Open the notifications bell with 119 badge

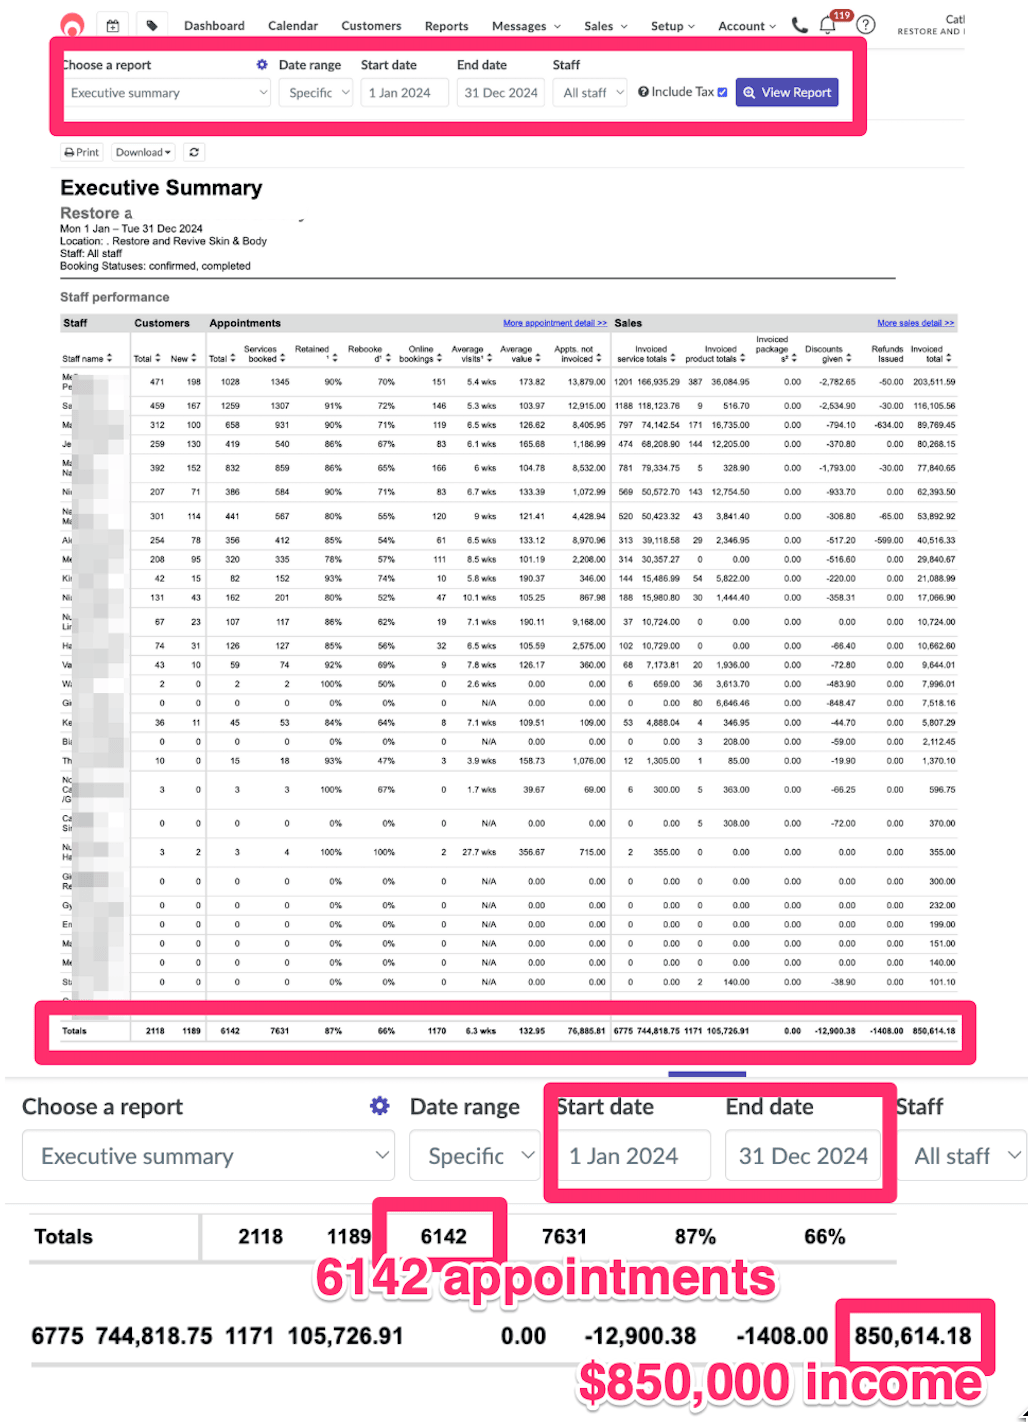pyautogui.click(x=828, y=26)
